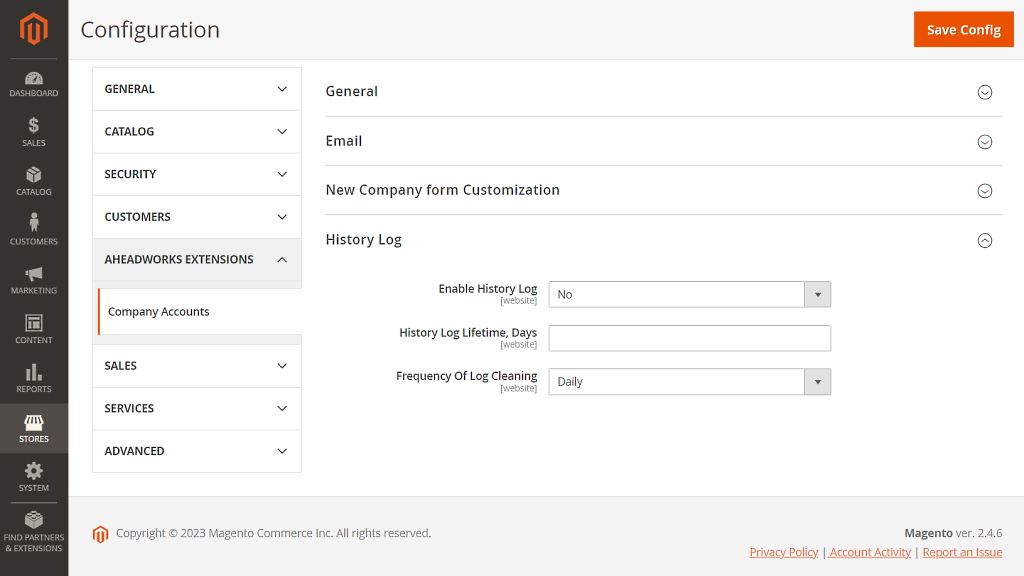The width and height of the screenshot is (1024, 576).
Task: Open the Dashboard from the sidebar
Action: 34,84
